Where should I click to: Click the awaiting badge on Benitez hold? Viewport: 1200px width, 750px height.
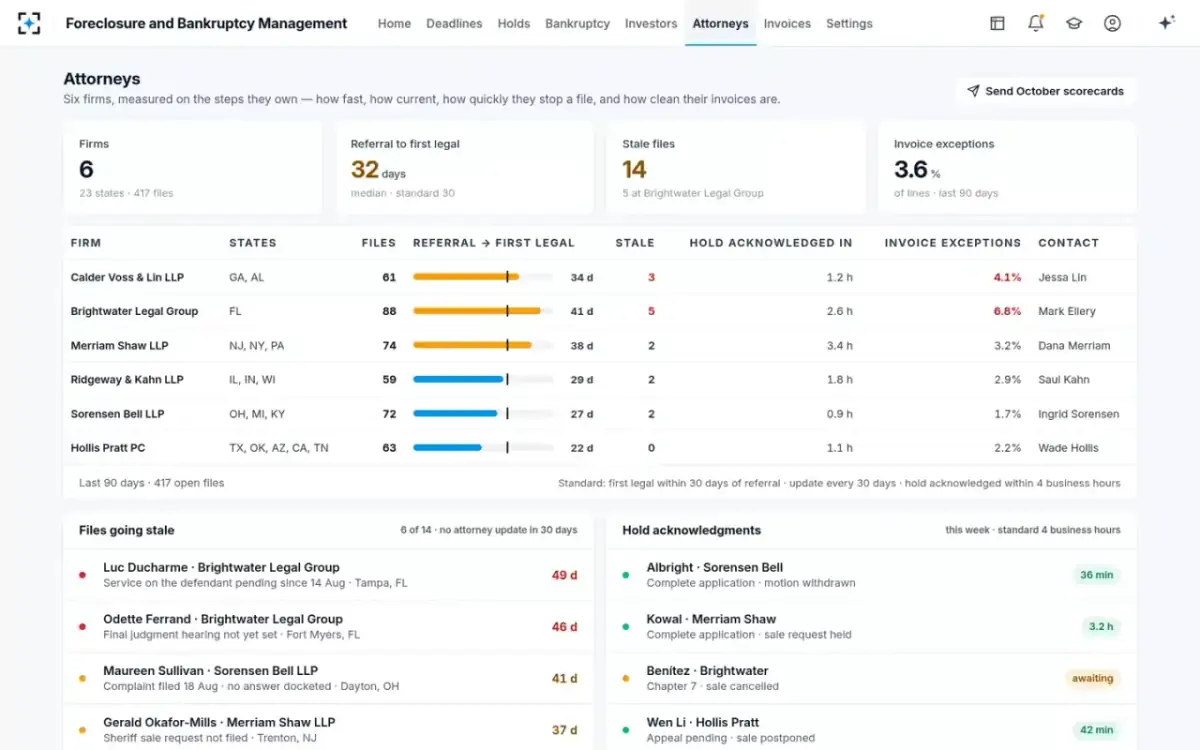(x=1092, y=678)
